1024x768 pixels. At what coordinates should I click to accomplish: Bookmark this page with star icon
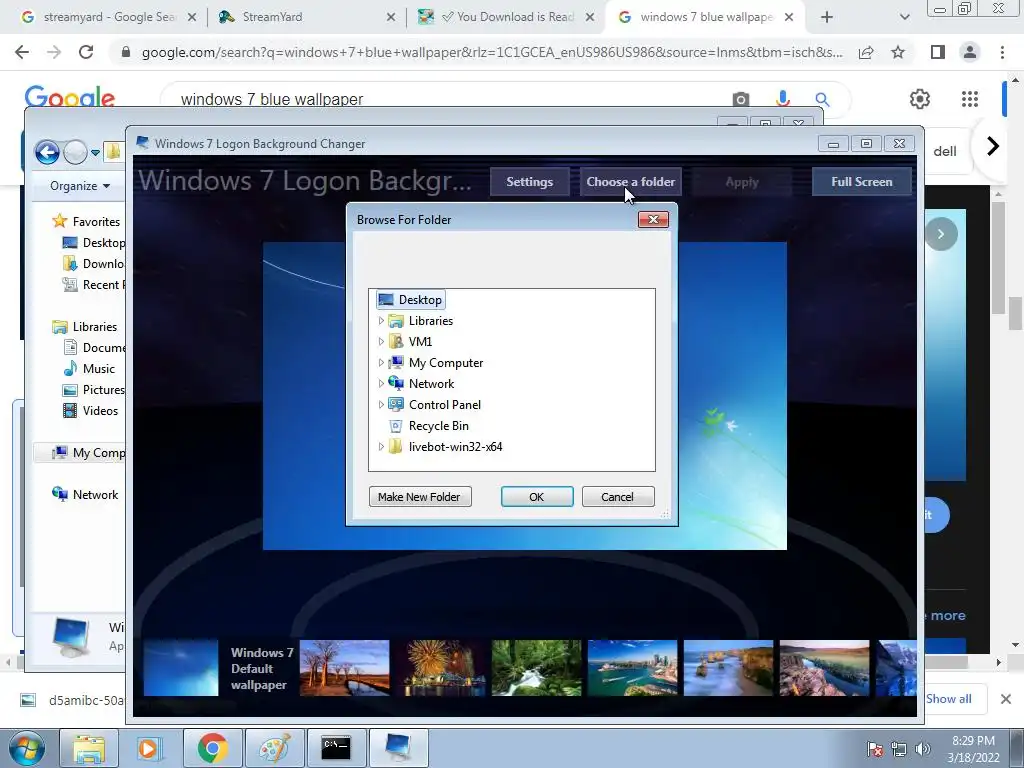click(899, 52)
